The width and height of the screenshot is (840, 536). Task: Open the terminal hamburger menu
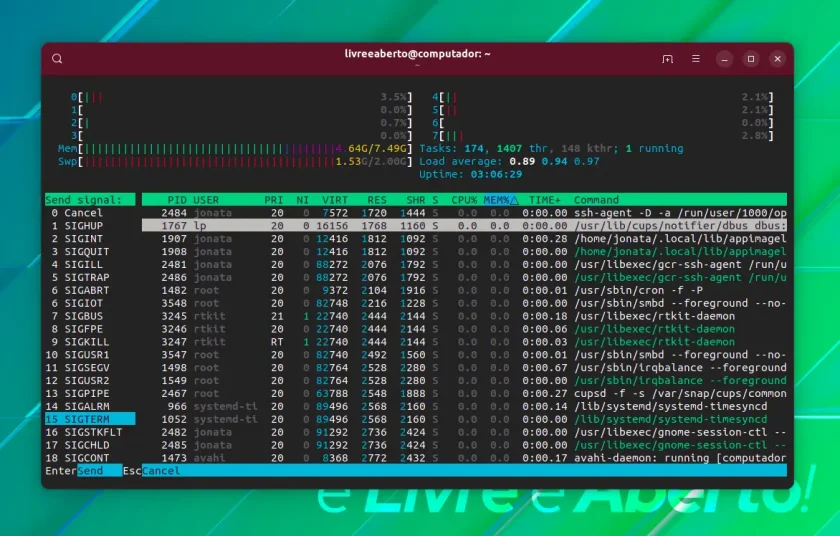695,59
